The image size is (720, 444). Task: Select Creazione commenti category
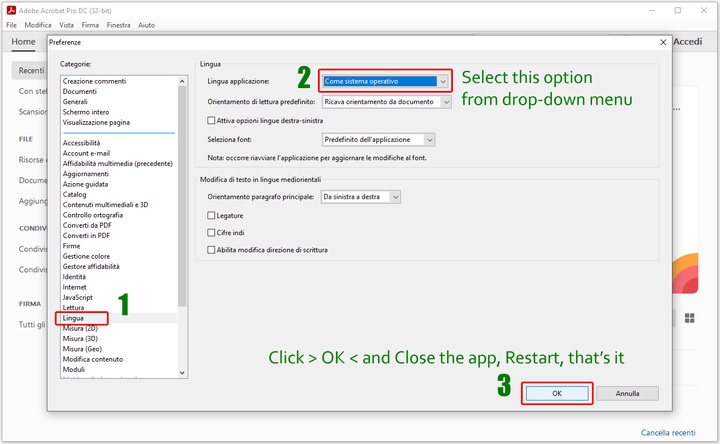pyautogui.click(x=94, y=81)
